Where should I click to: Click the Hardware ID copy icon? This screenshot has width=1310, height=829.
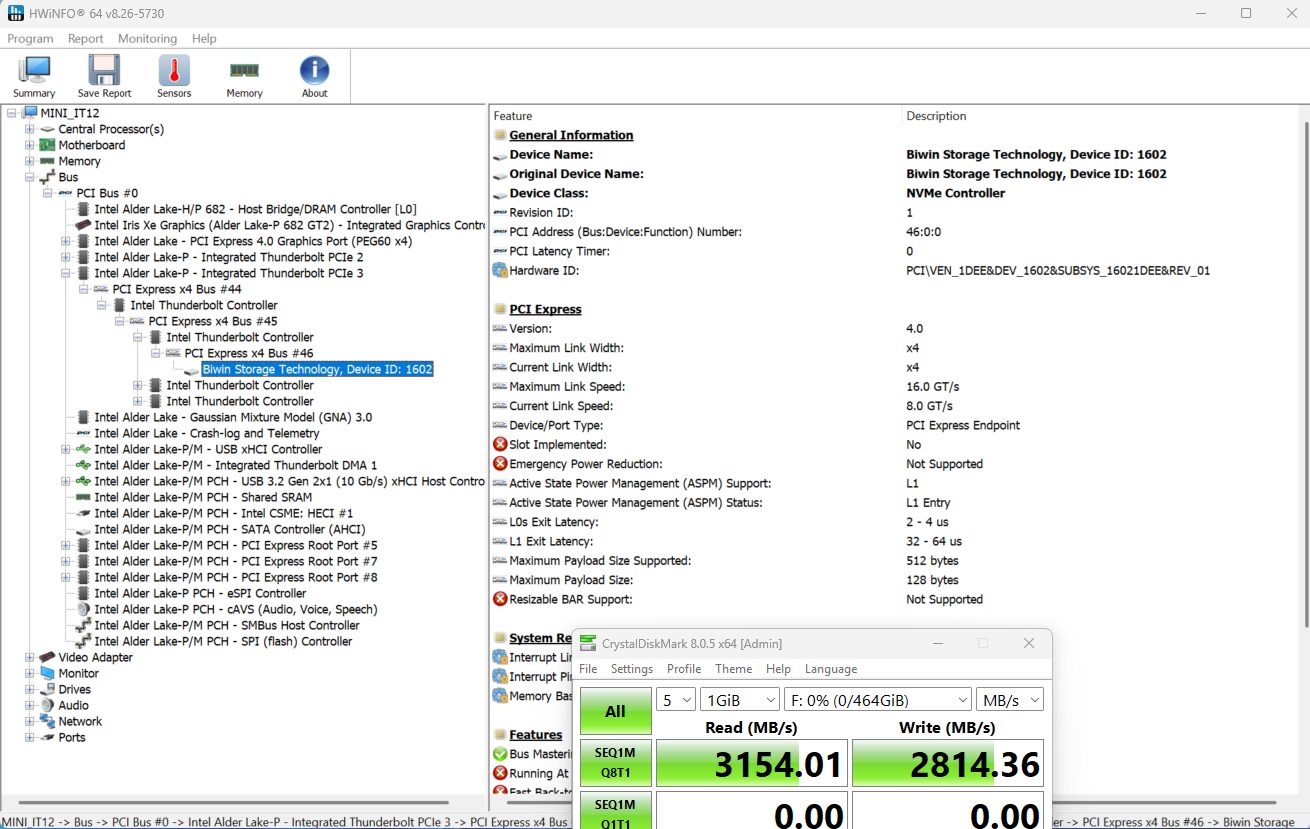tap(500, 270)
